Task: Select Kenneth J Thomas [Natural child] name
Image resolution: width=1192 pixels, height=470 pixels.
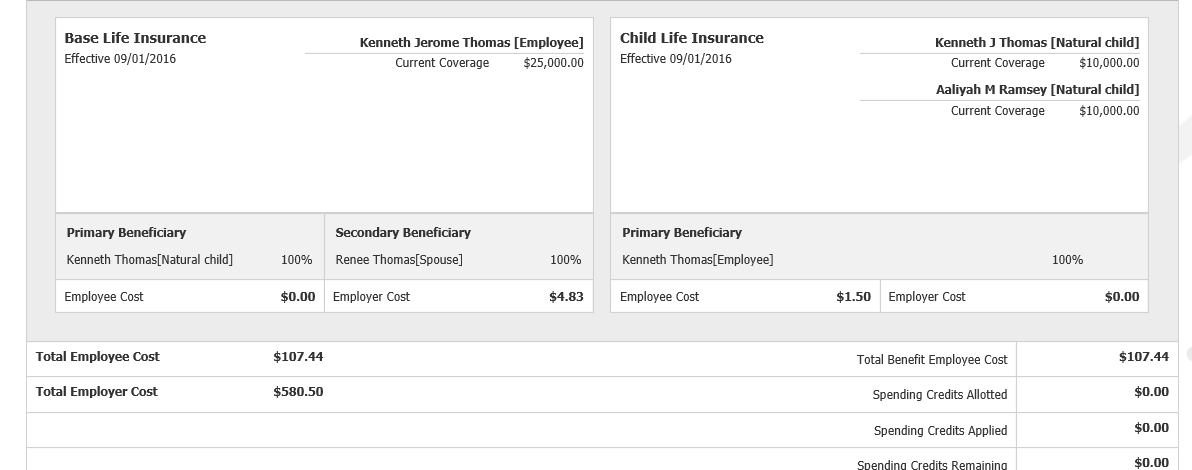Action: coord(1036,43)
